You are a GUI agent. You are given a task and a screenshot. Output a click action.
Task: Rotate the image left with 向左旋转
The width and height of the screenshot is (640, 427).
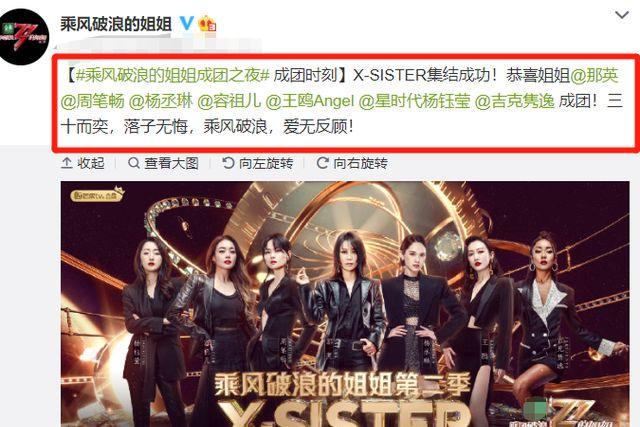tap(258, 163)
